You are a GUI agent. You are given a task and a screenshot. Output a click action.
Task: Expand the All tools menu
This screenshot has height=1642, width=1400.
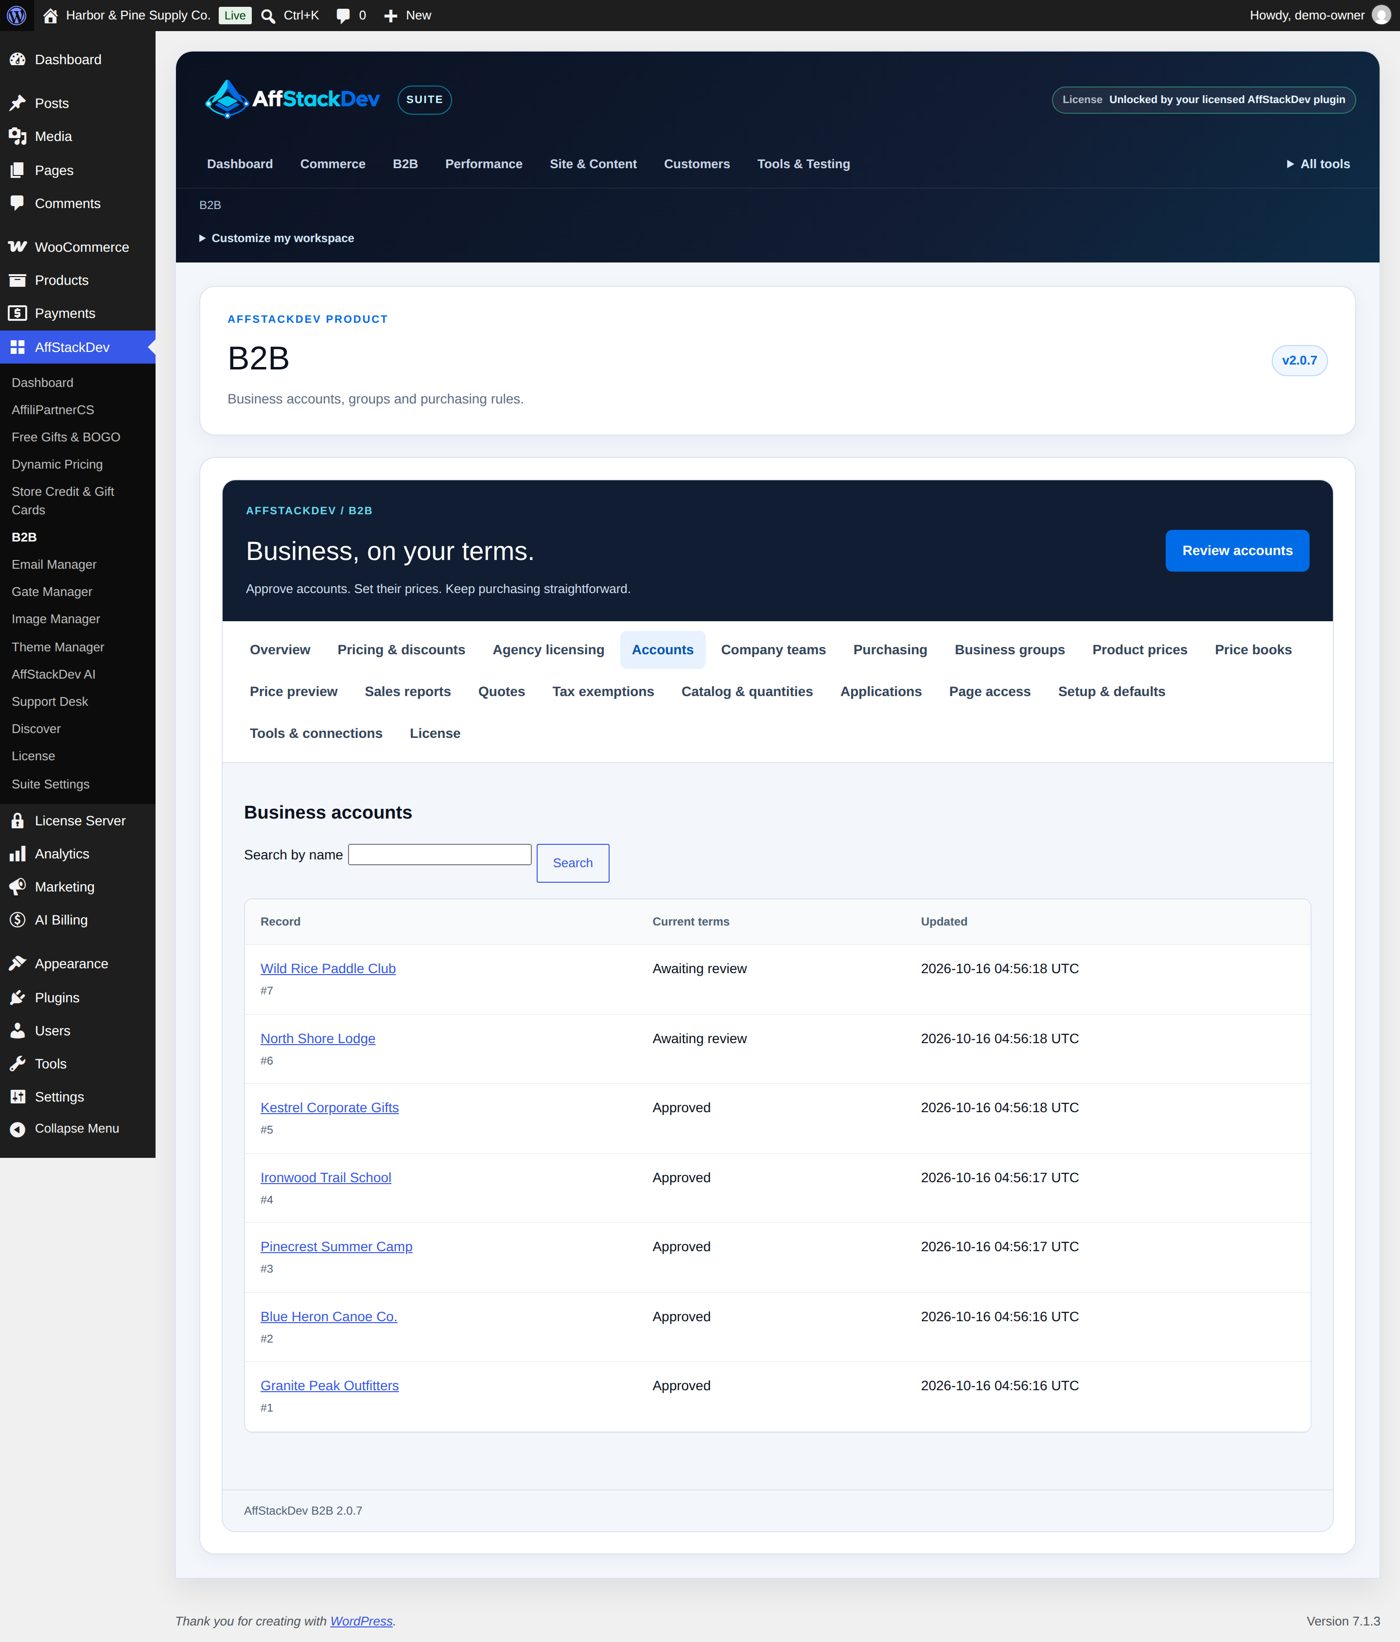pyautogui.click(x=1318, y=164)
